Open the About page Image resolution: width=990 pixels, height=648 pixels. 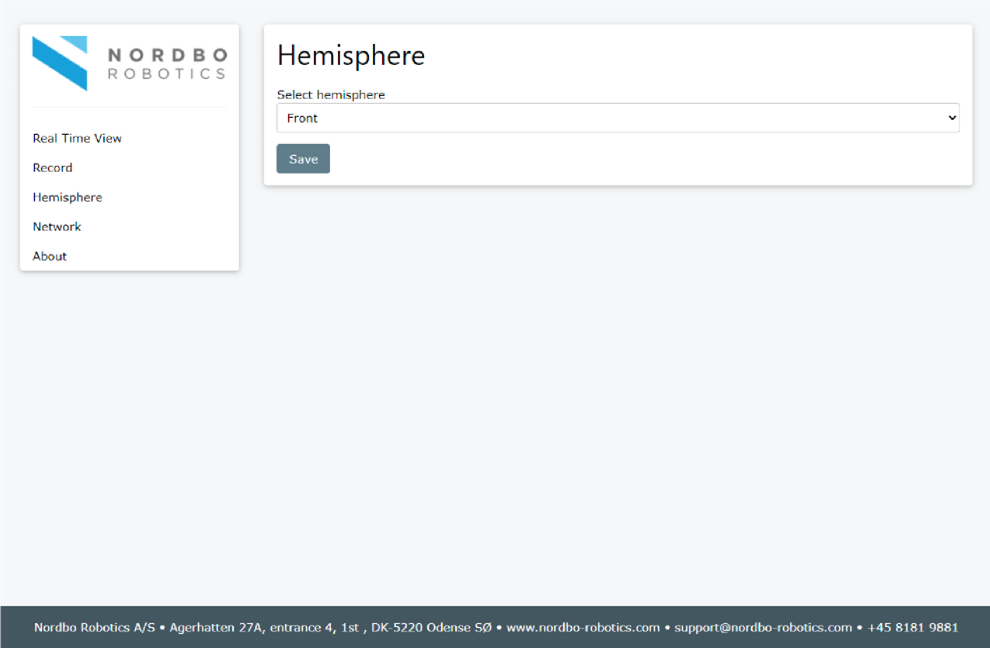point(49,256)
